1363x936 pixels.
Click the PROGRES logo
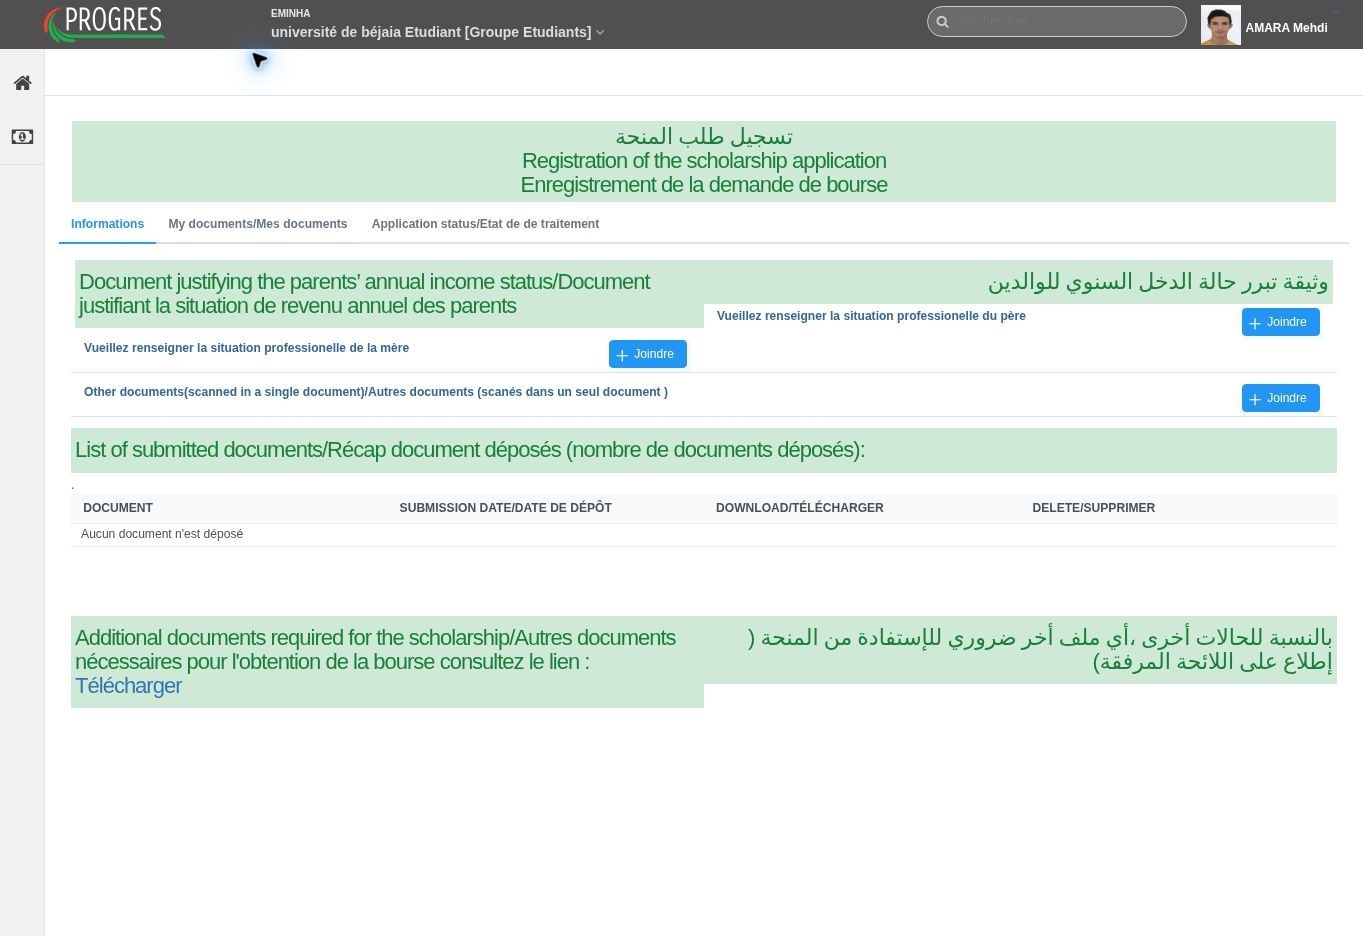click(x=104, y=24)
